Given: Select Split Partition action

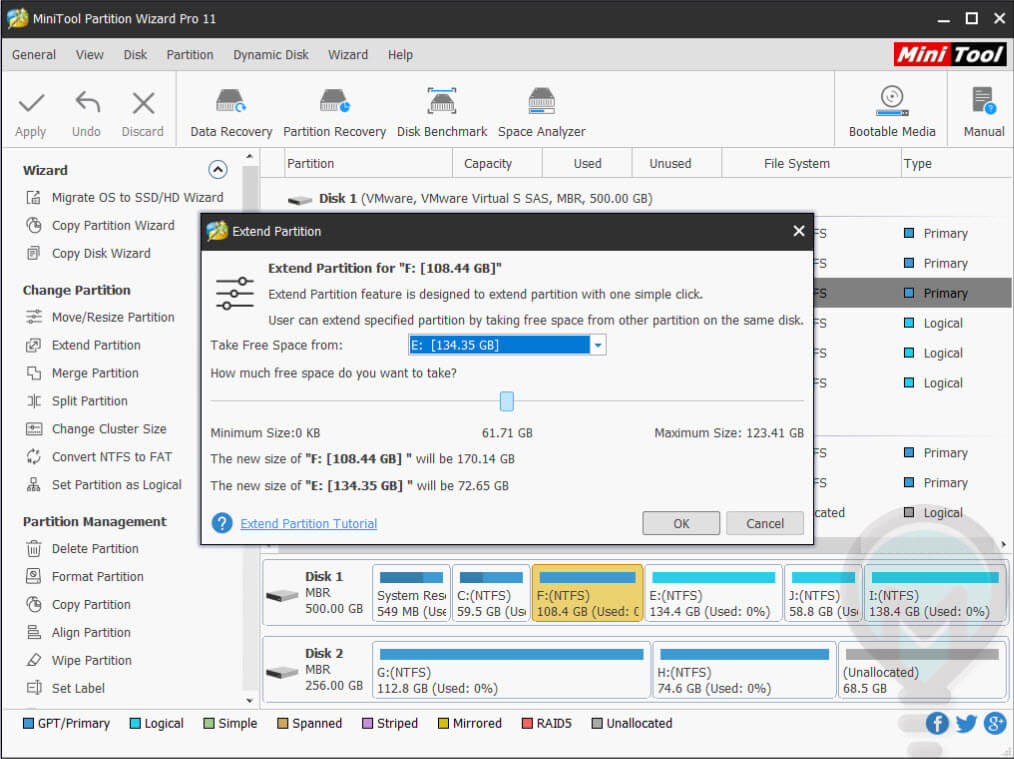Looking at the screenshot, I should point(76,401).
